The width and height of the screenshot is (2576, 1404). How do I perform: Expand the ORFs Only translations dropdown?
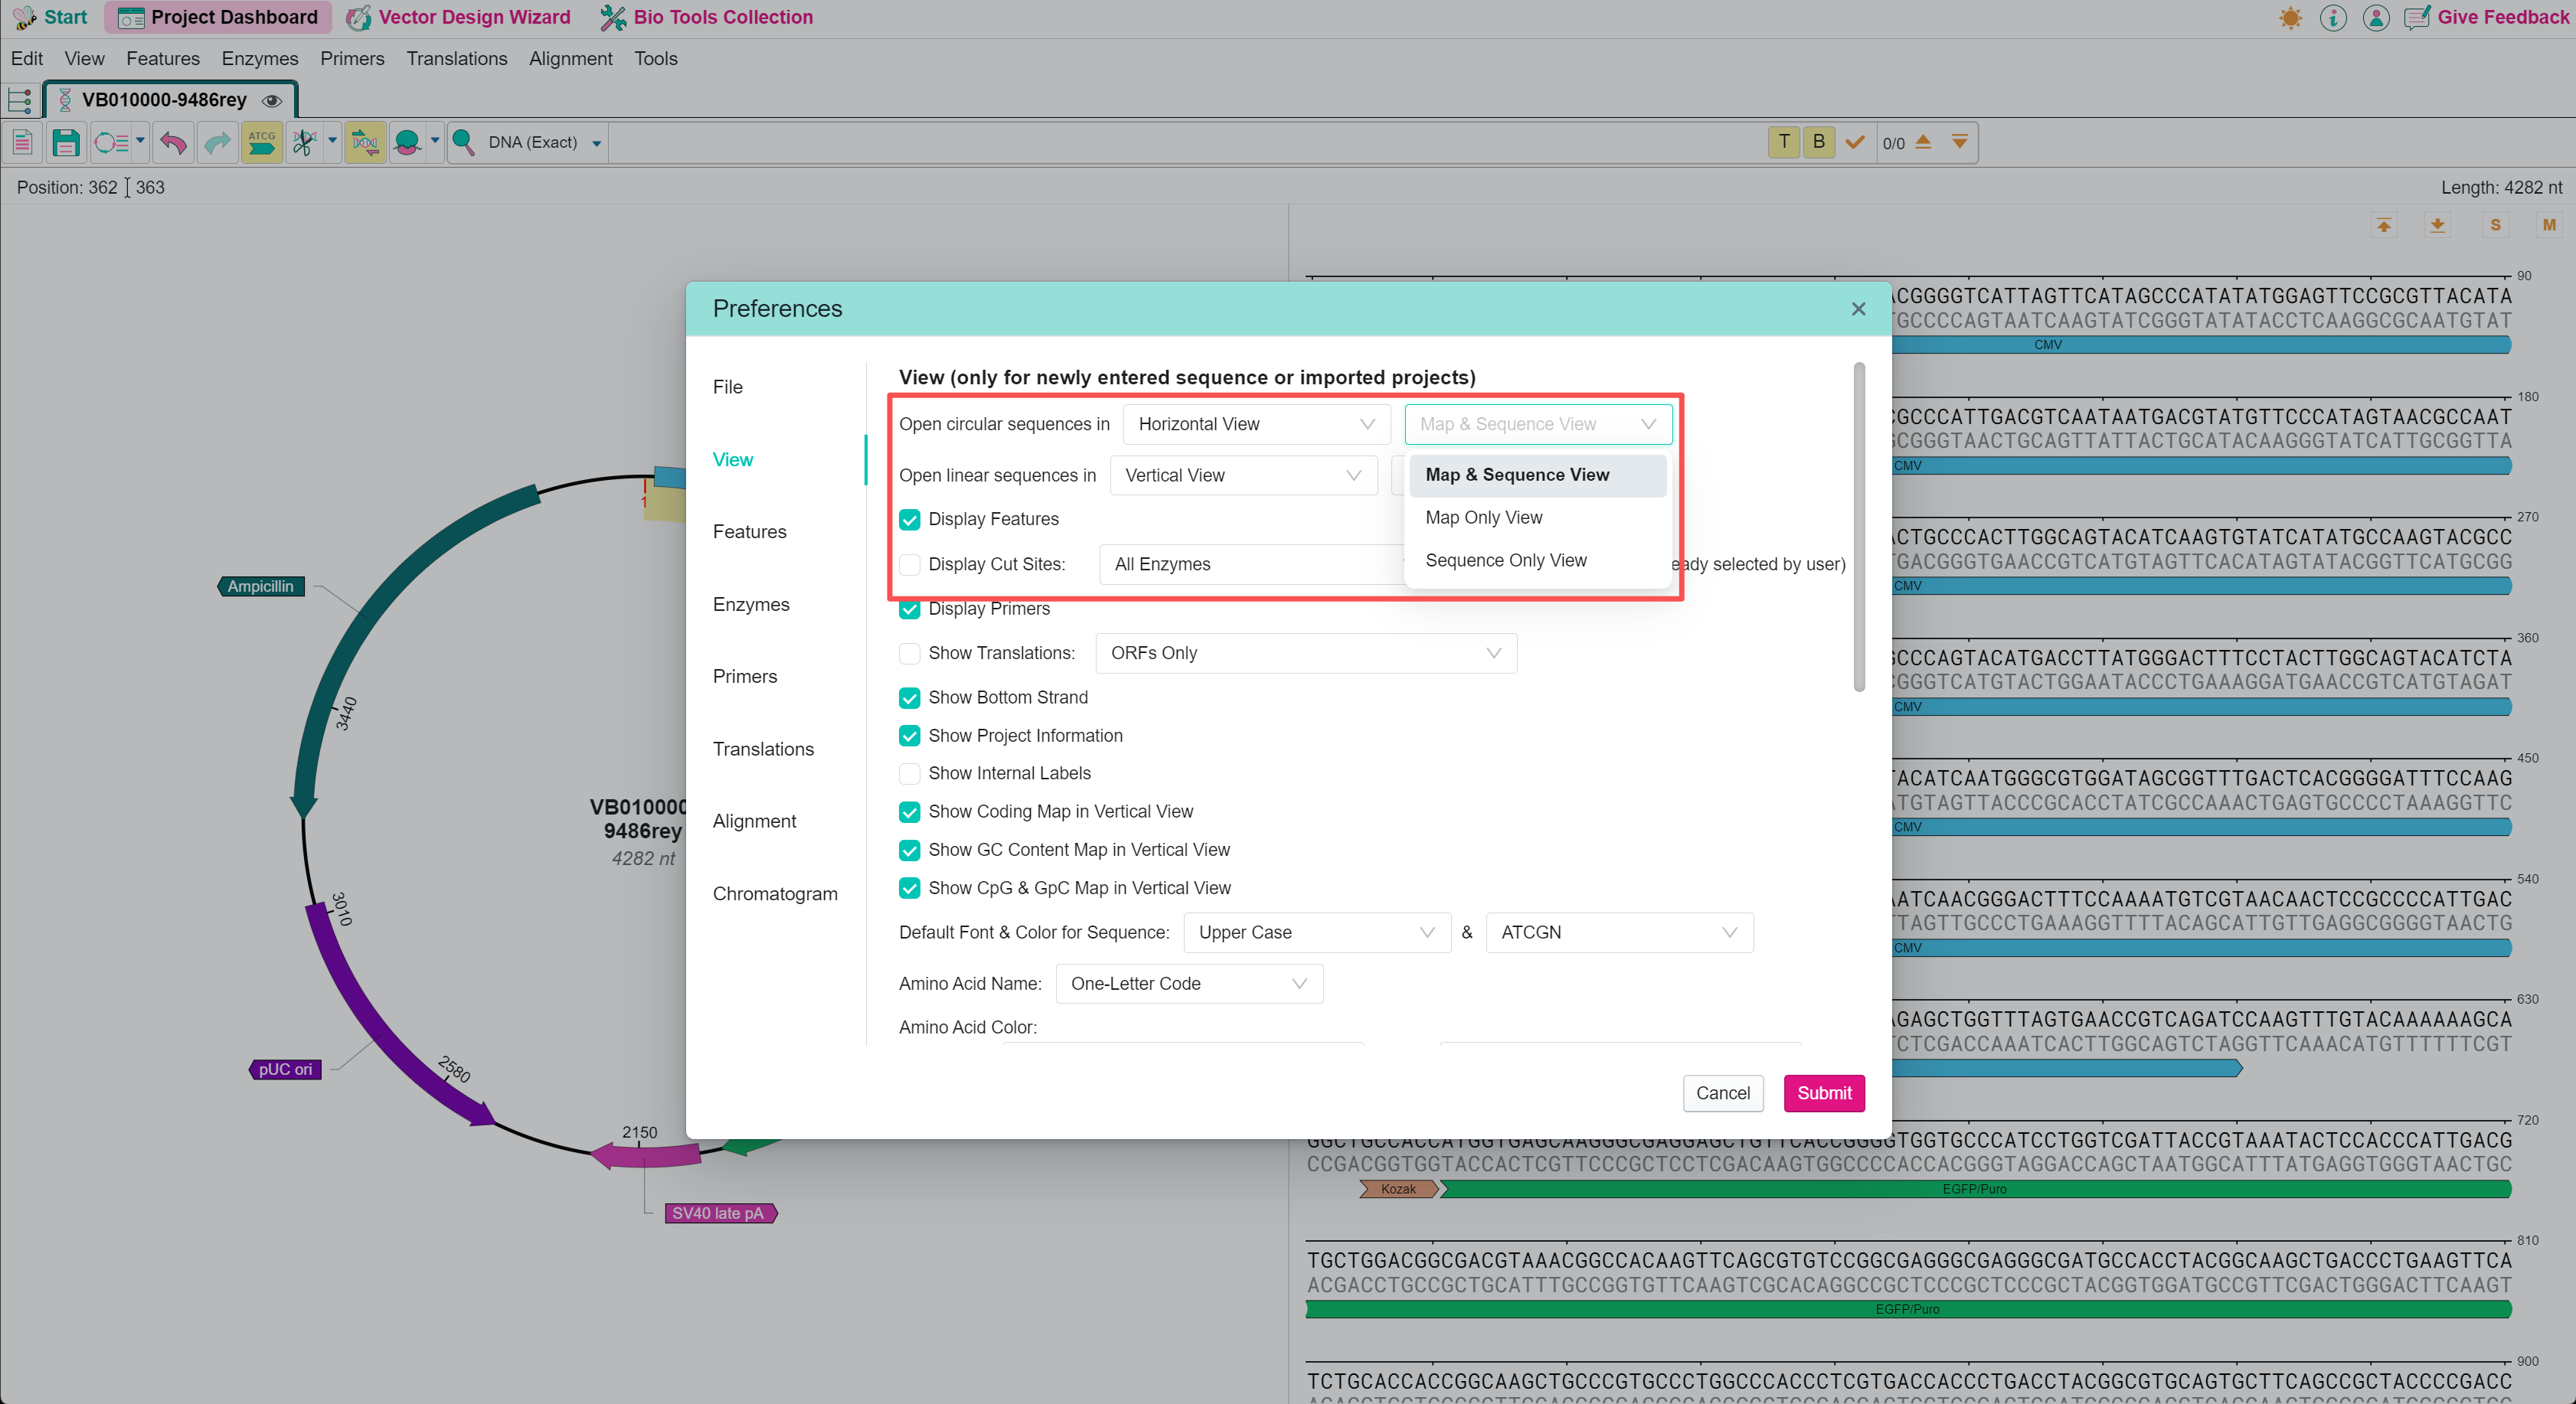coord(1305,653)
